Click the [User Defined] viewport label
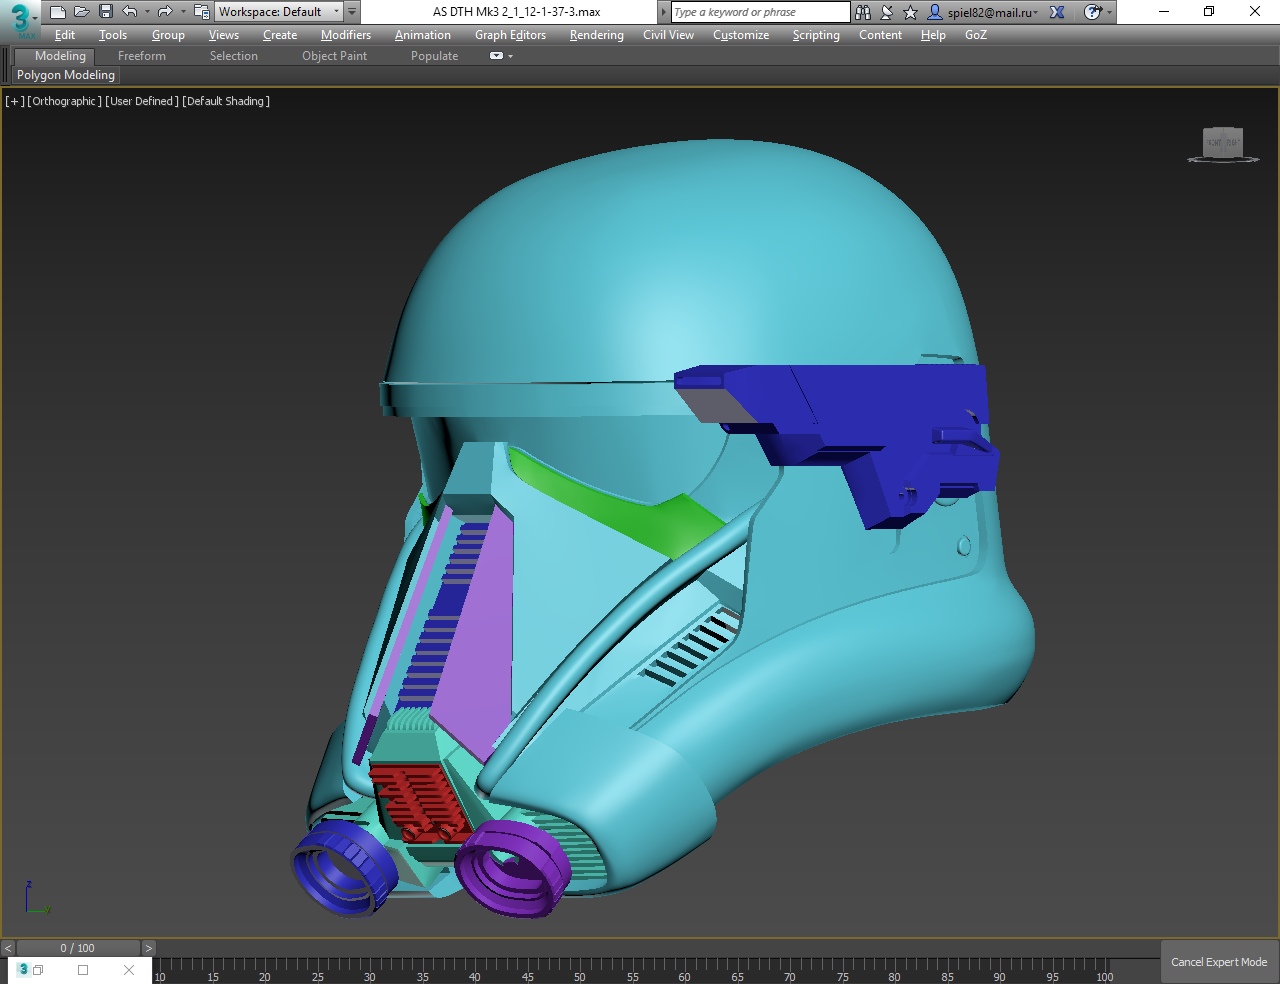1280x984 pixels. 142,101
